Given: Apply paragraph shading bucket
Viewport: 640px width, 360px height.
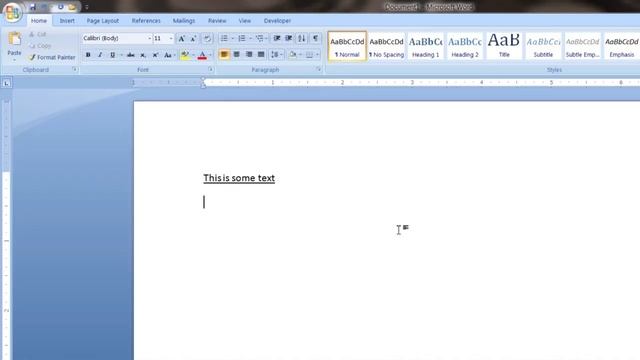Looking at the screenshot, I should 293,55.
